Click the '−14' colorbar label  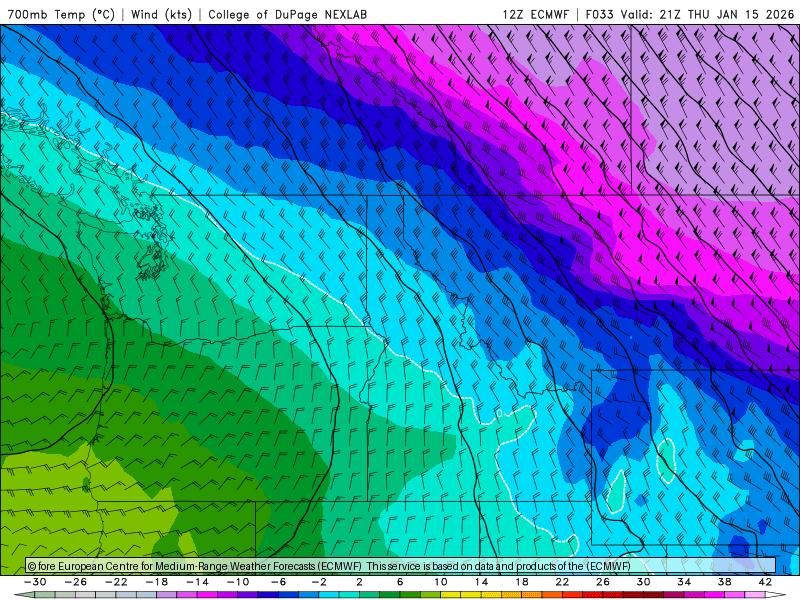(197, 582)
